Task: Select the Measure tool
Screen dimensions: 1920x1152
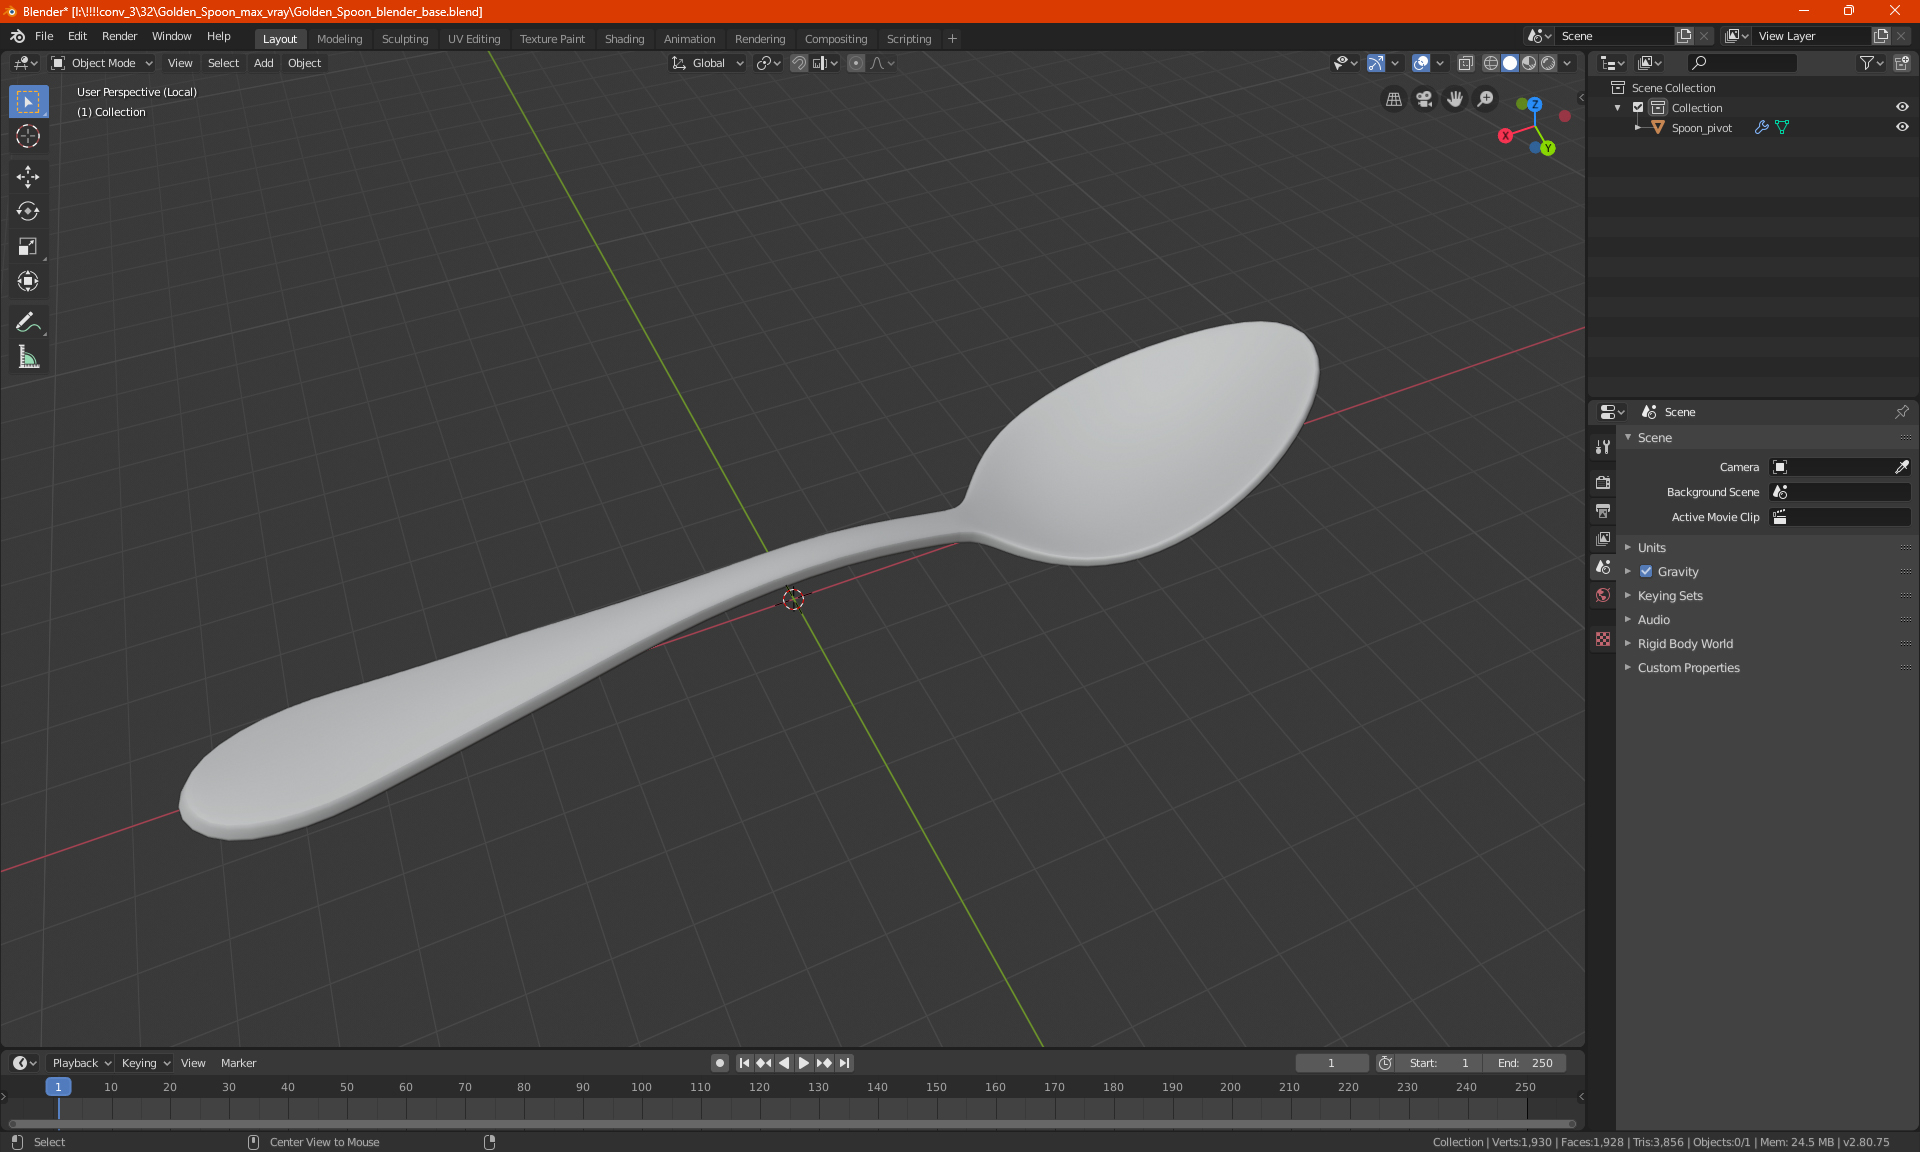Action: coord(28,357)
